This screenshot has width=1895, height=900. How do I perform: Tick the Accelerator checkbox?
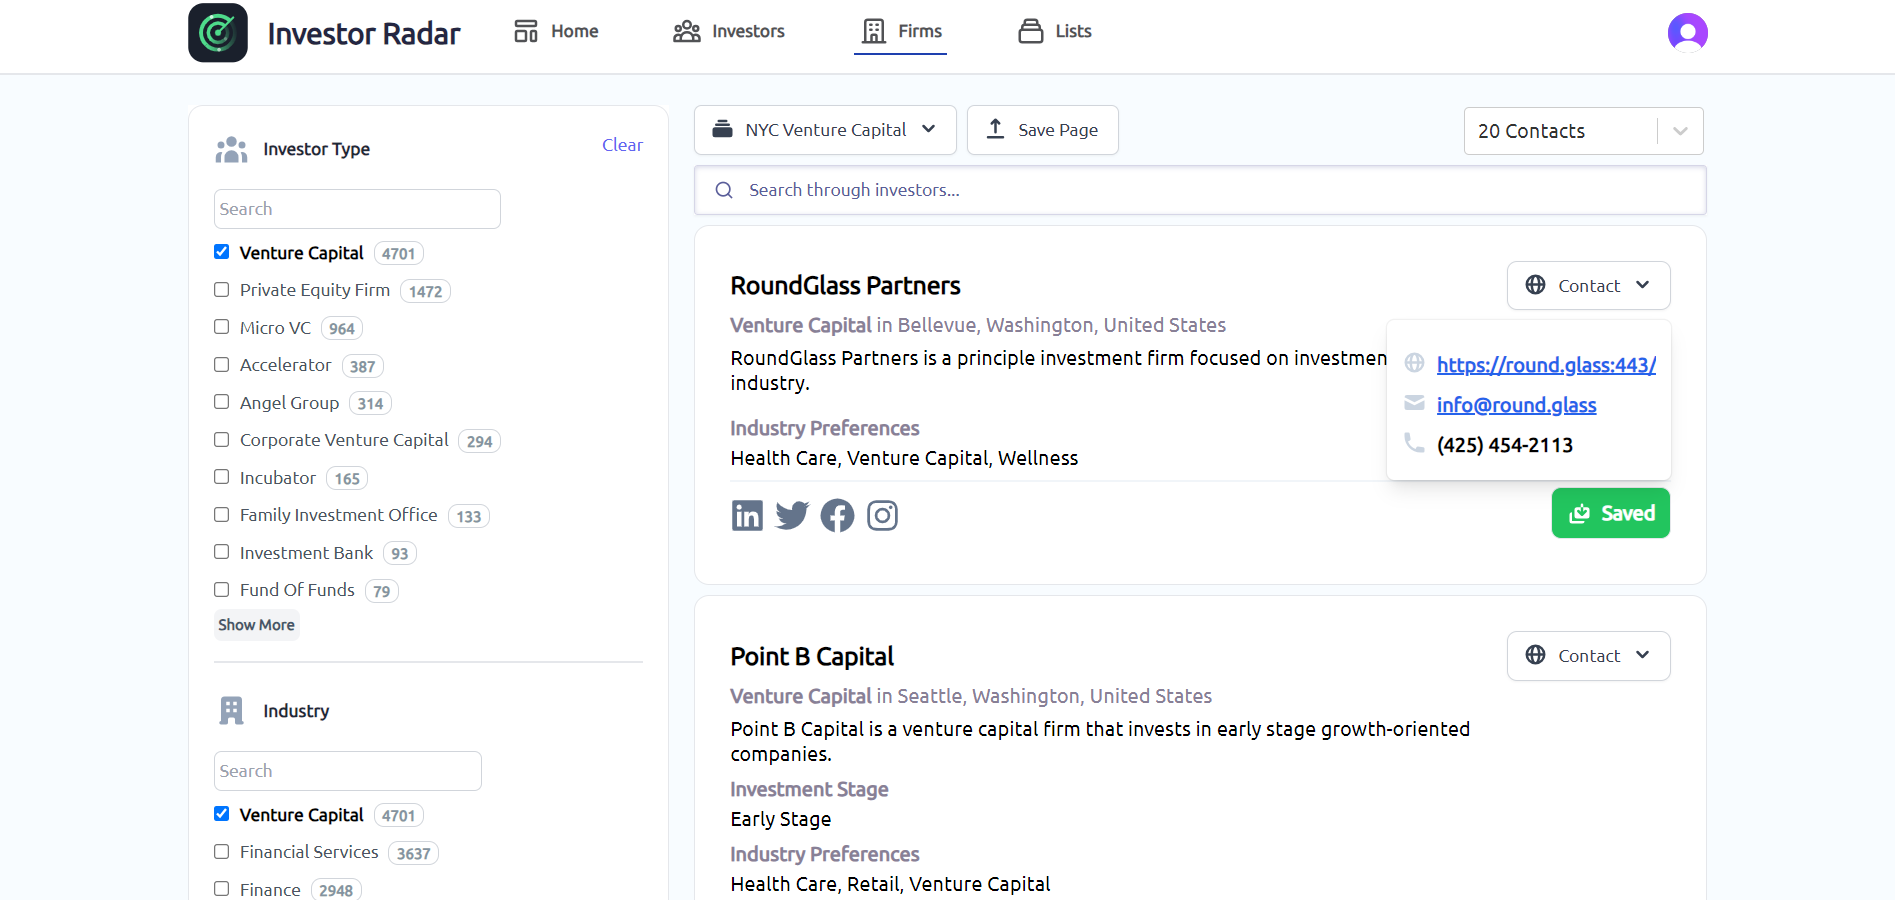coord(222,365)
